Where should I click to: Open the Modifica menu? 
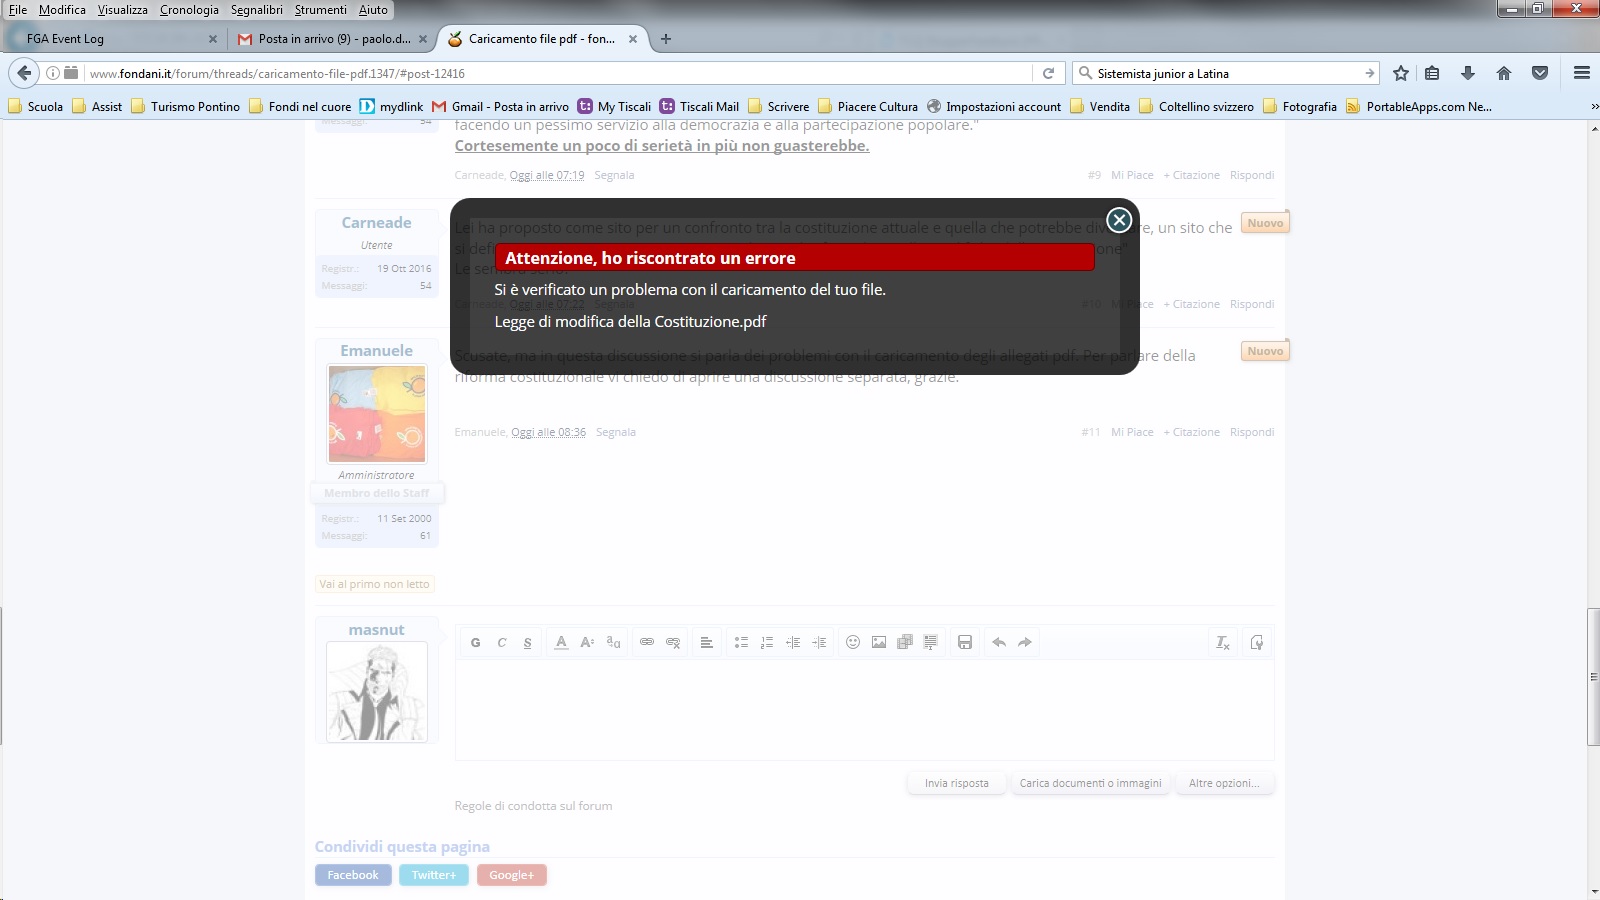coord(62,10)
